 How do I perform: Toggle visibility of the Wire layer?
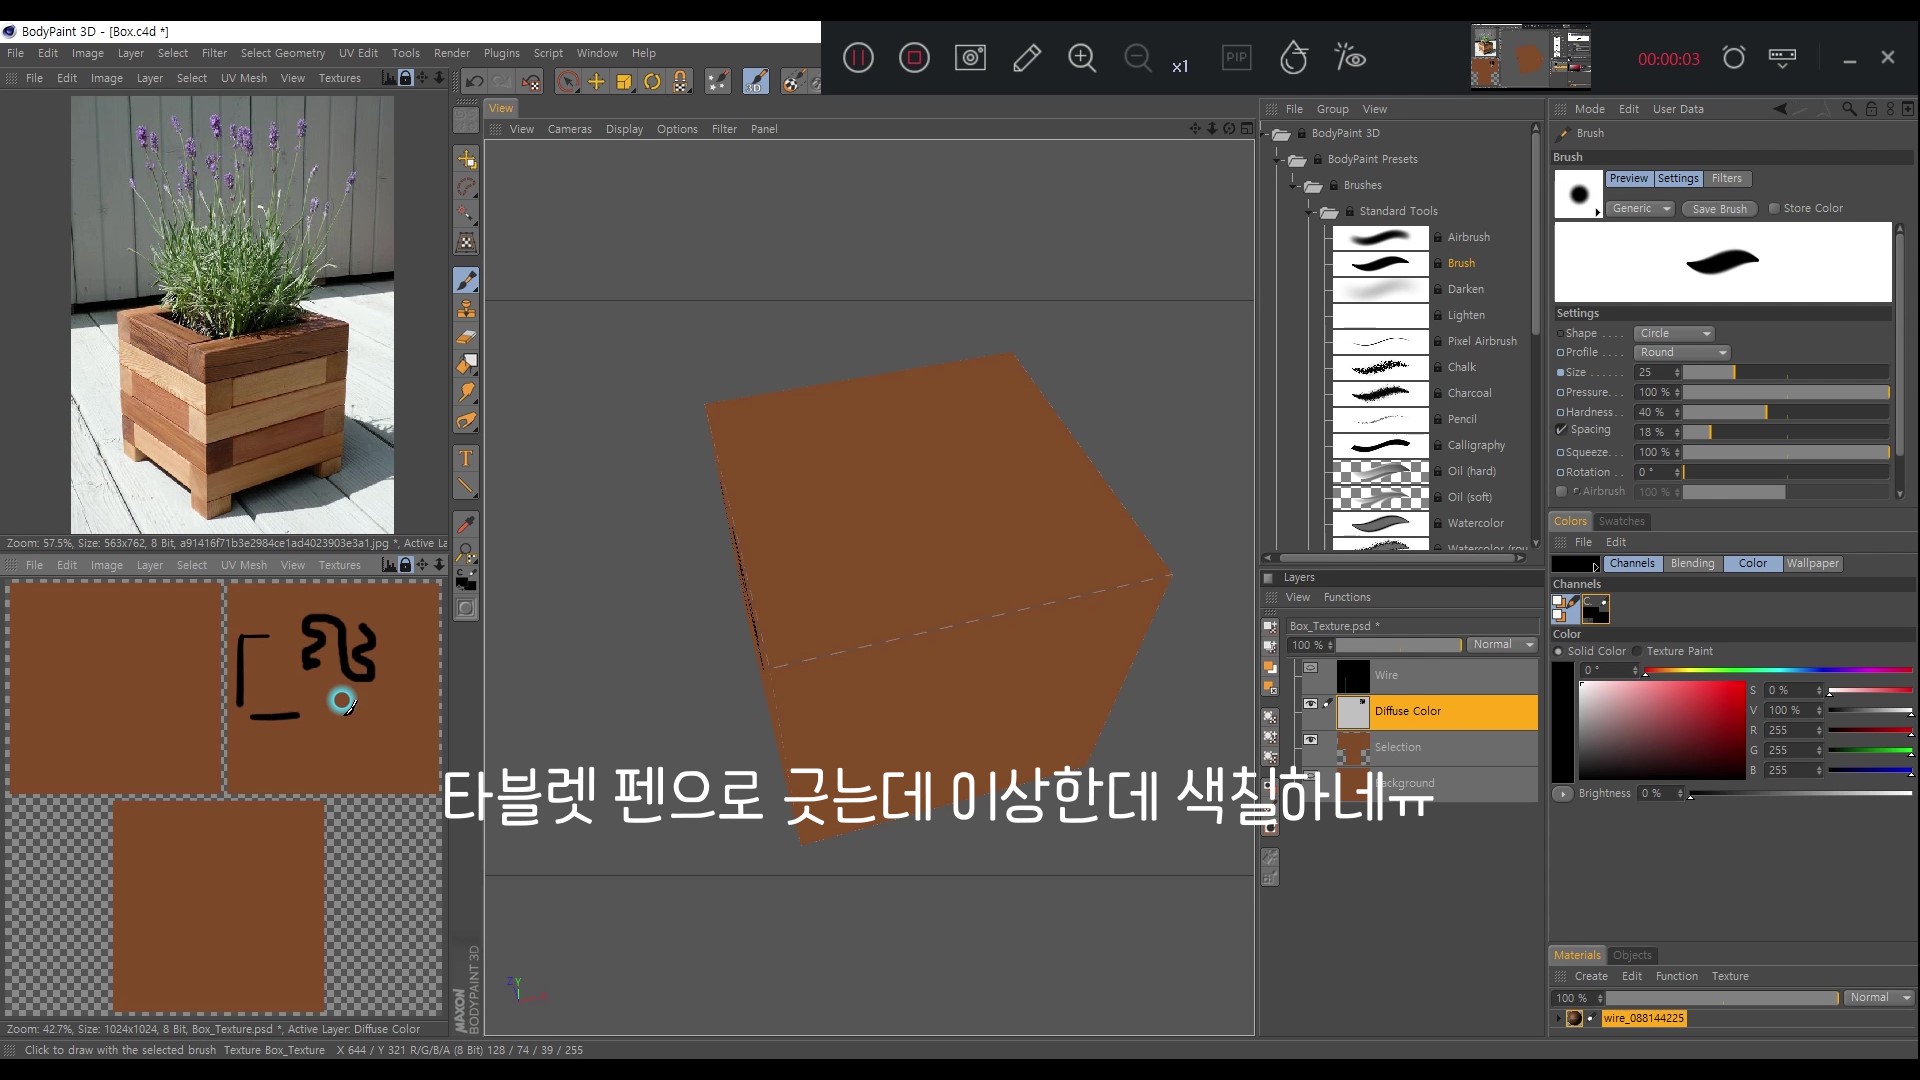point(1310,668)
